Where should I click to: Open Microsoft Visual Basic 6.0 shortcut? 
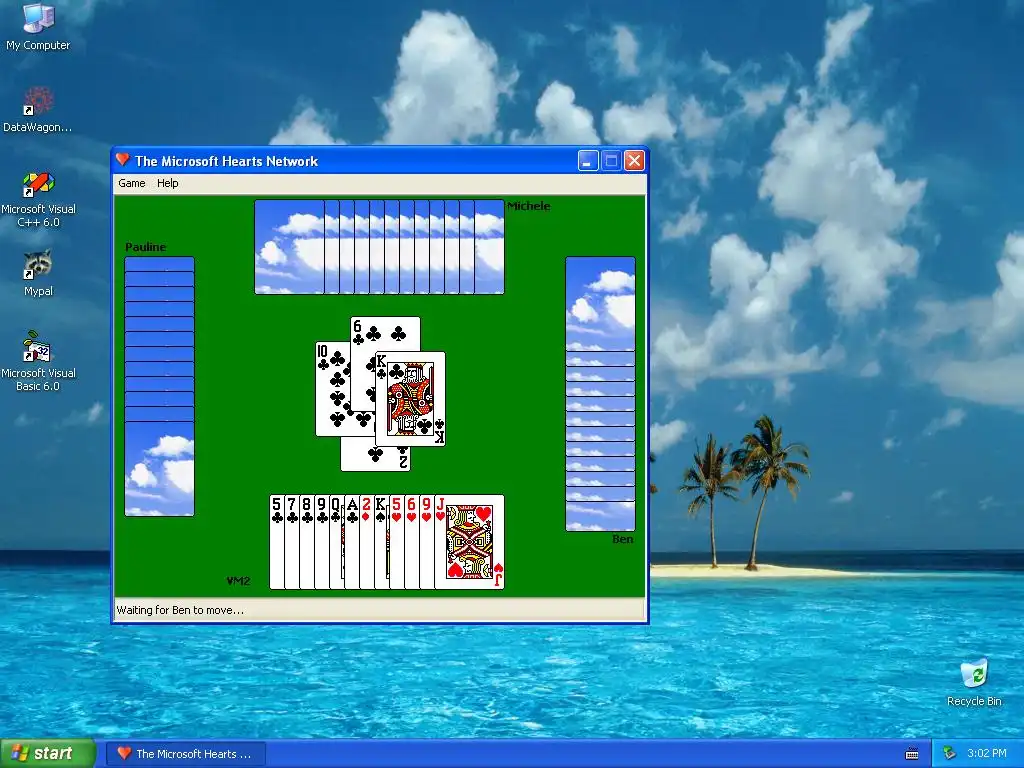tap(38, 361)
